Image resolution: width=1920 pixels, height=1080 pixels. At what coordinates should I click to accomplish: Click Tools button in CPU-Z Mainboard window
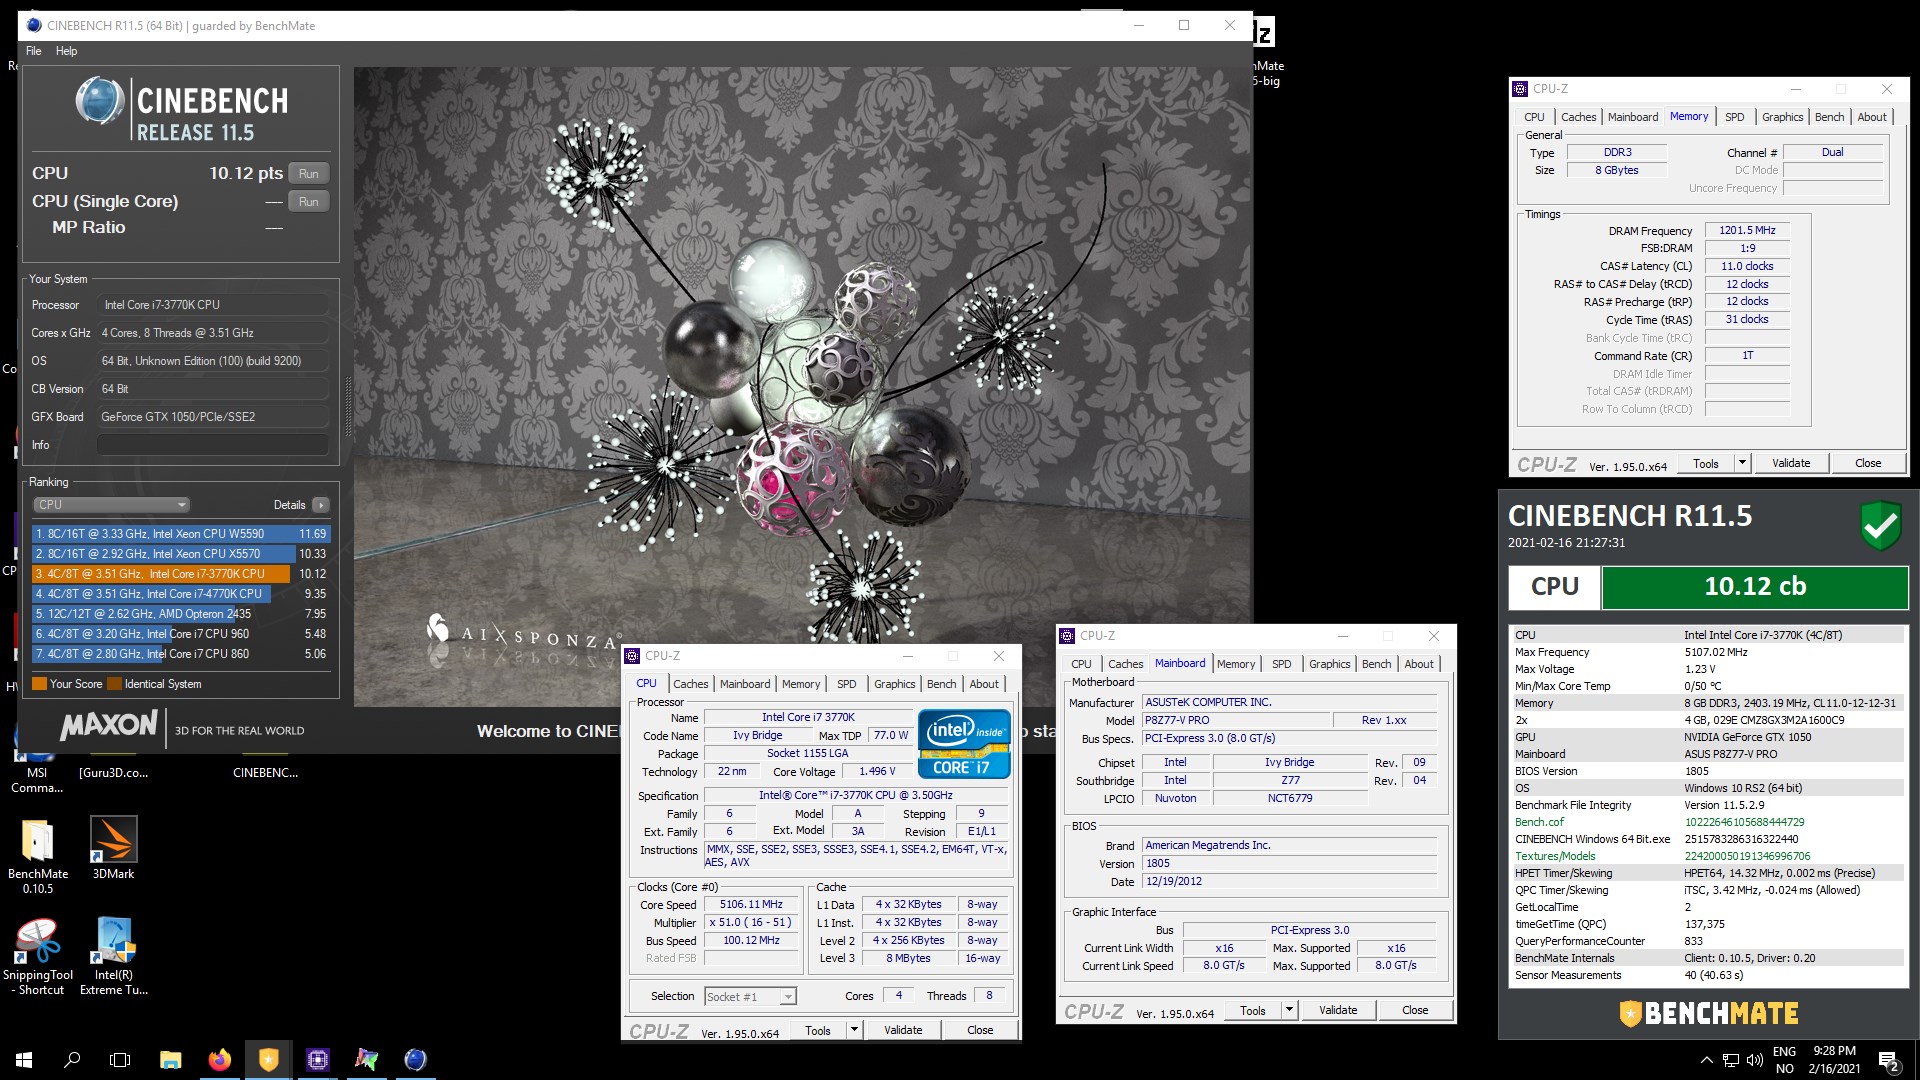point(1253,1010)
